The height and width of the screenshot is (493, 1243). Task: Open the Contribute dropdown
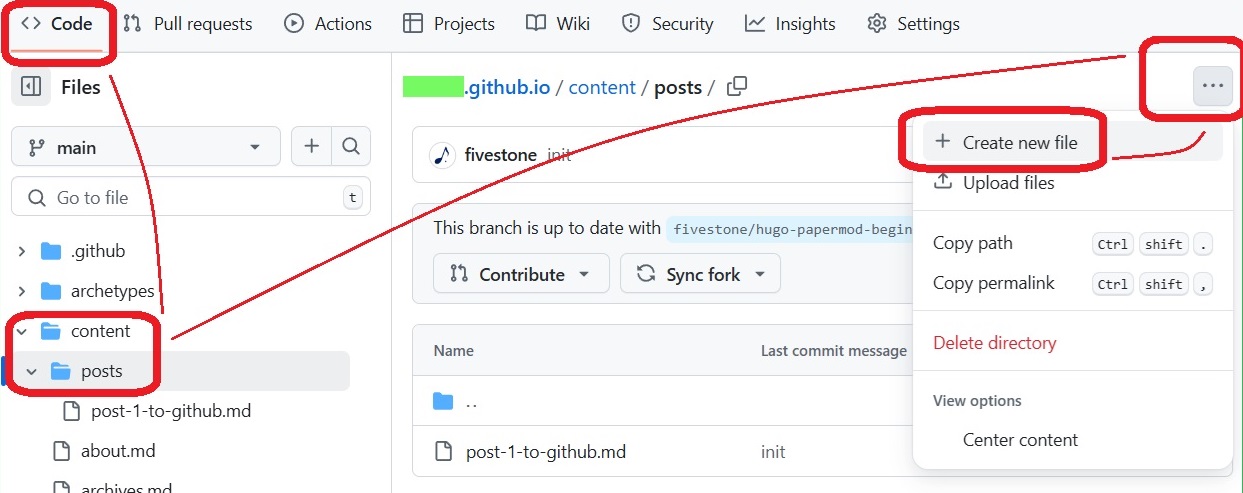click(x=520, y=274)
